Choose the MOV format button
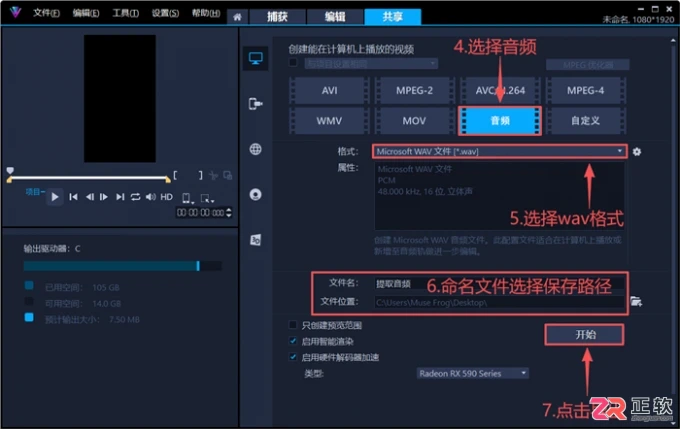Viewport: 680px width, 429px height. [x=414, y=121]
